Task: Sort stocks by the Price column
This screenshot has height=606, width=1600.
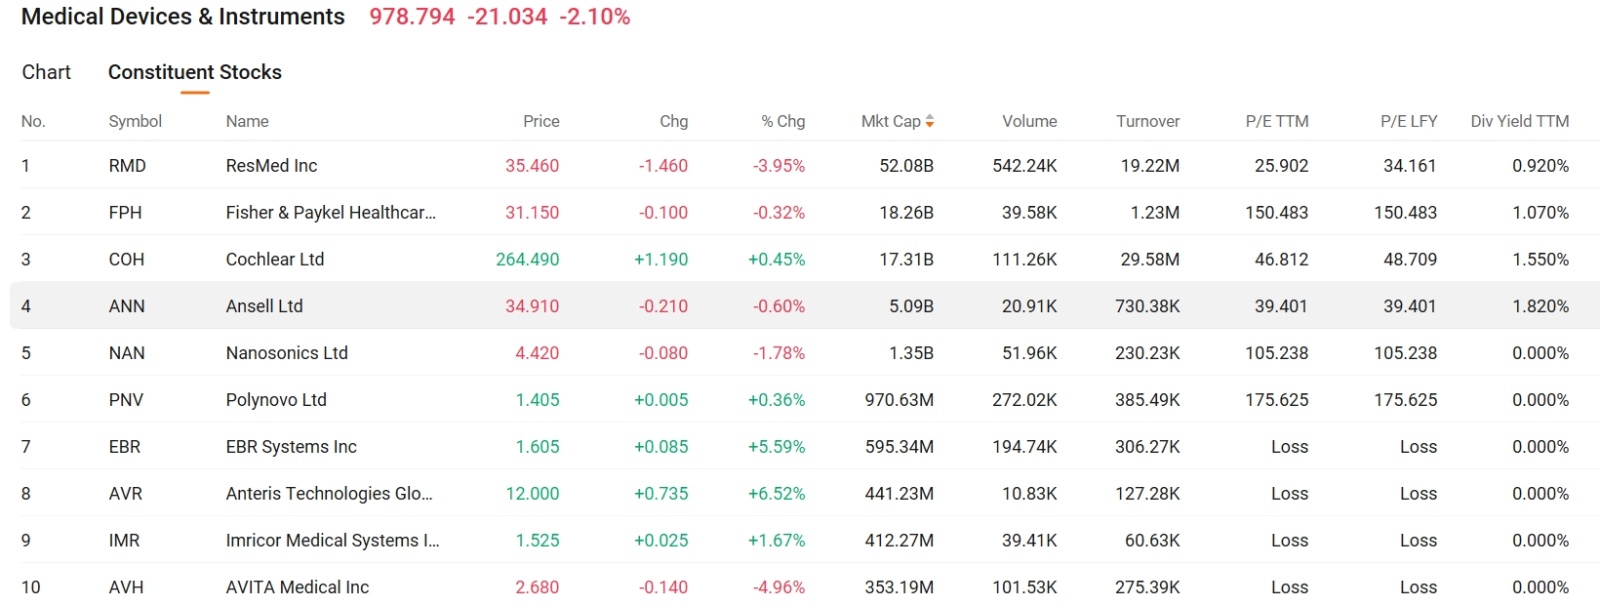Action: click(541, 121)
